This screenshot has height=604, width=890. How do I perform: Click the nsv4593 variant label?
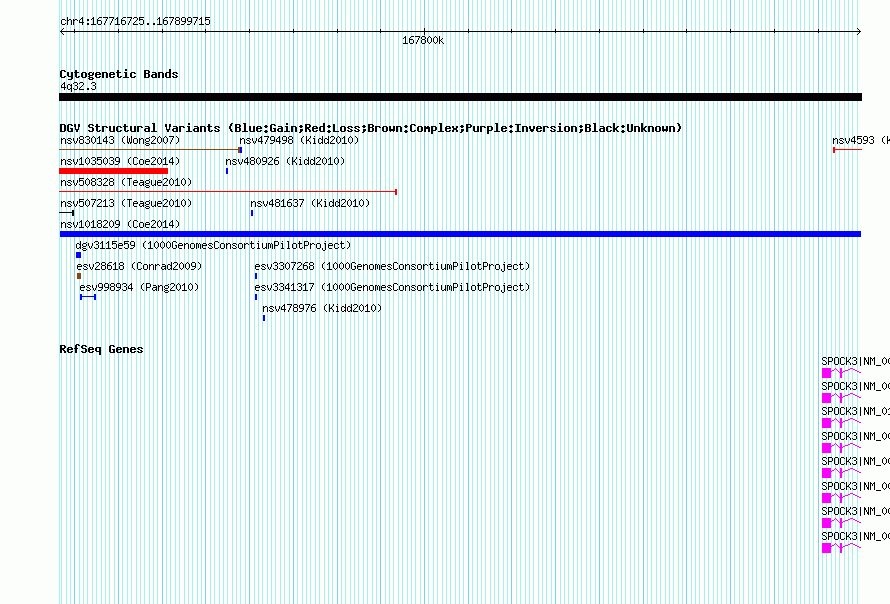(860, 140)
